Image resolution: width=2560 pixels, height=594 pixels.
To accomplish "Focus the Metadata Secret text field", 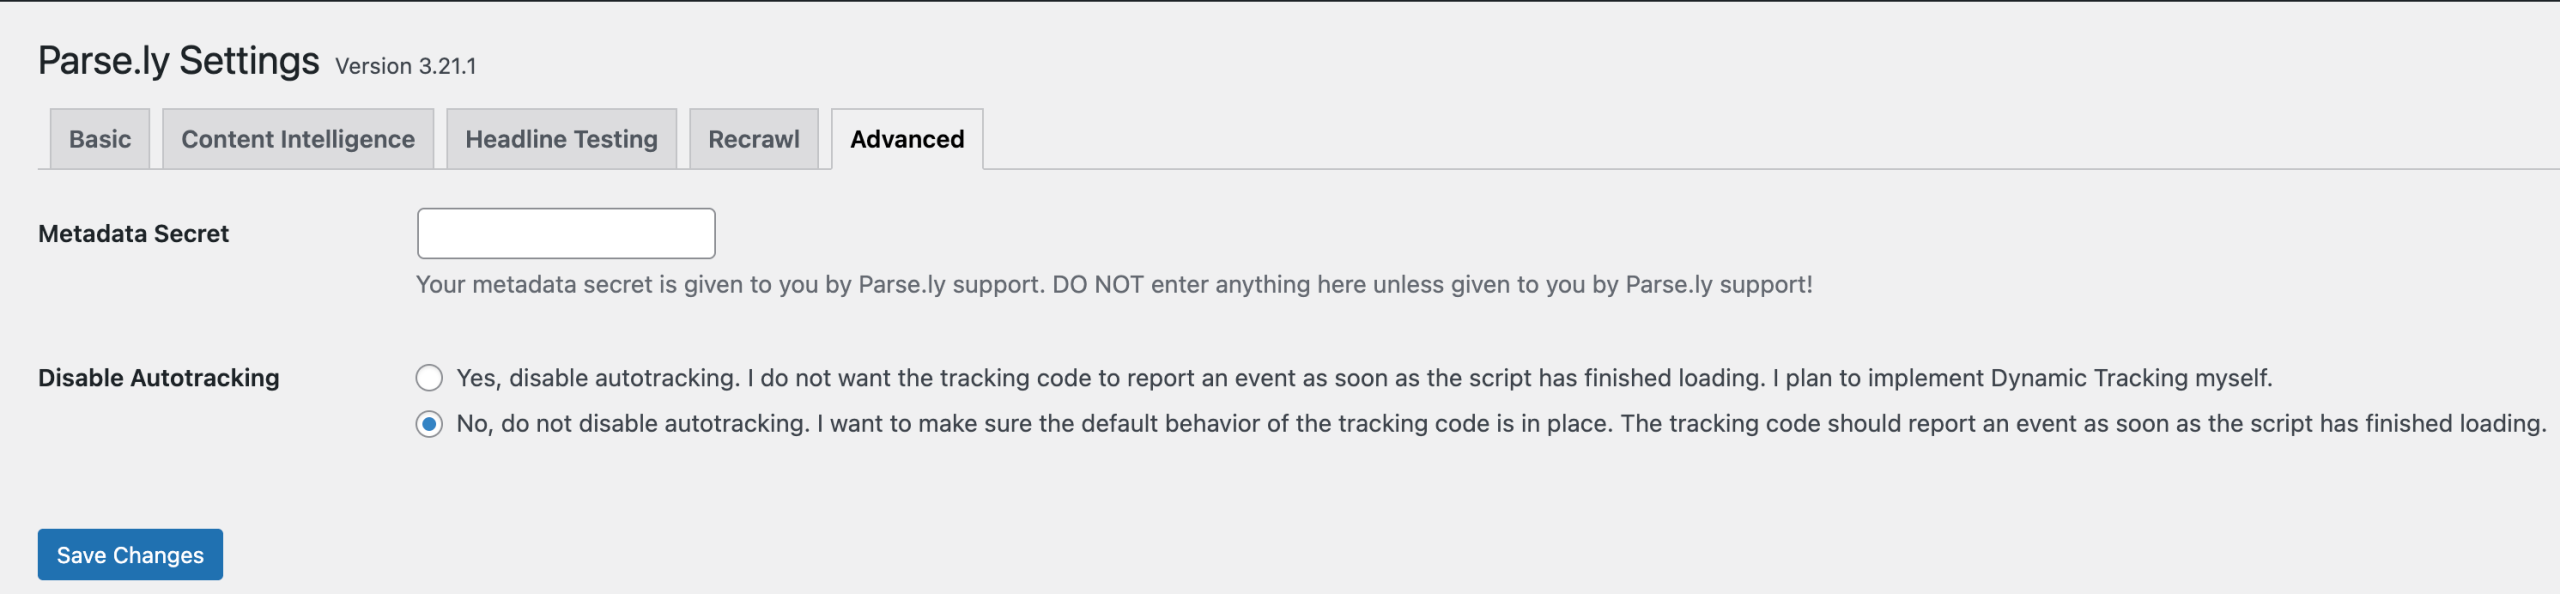I will point(566,233).
